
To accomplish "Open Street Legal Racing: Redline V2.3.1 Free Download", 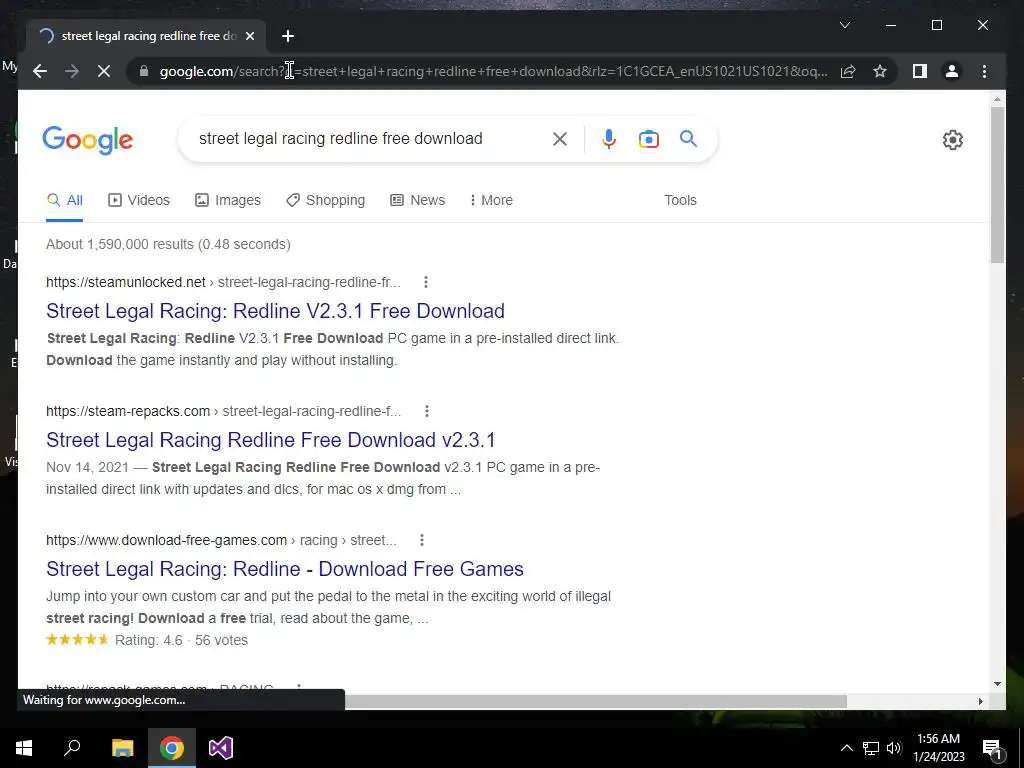I will point(275,311).
